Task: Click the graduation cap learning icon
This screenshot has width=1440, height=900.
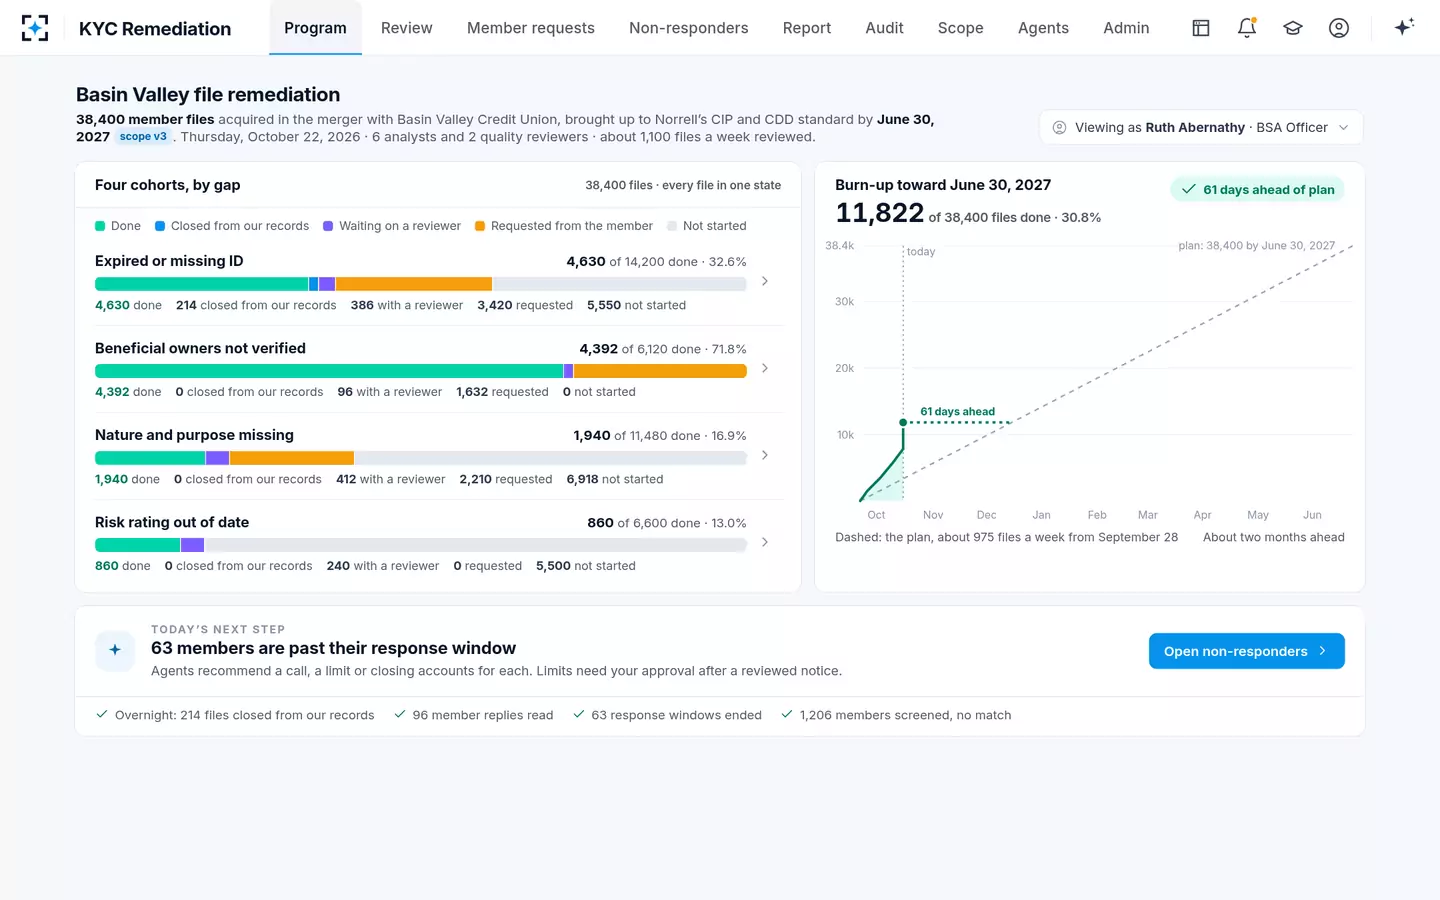Action: [1293, 28]
